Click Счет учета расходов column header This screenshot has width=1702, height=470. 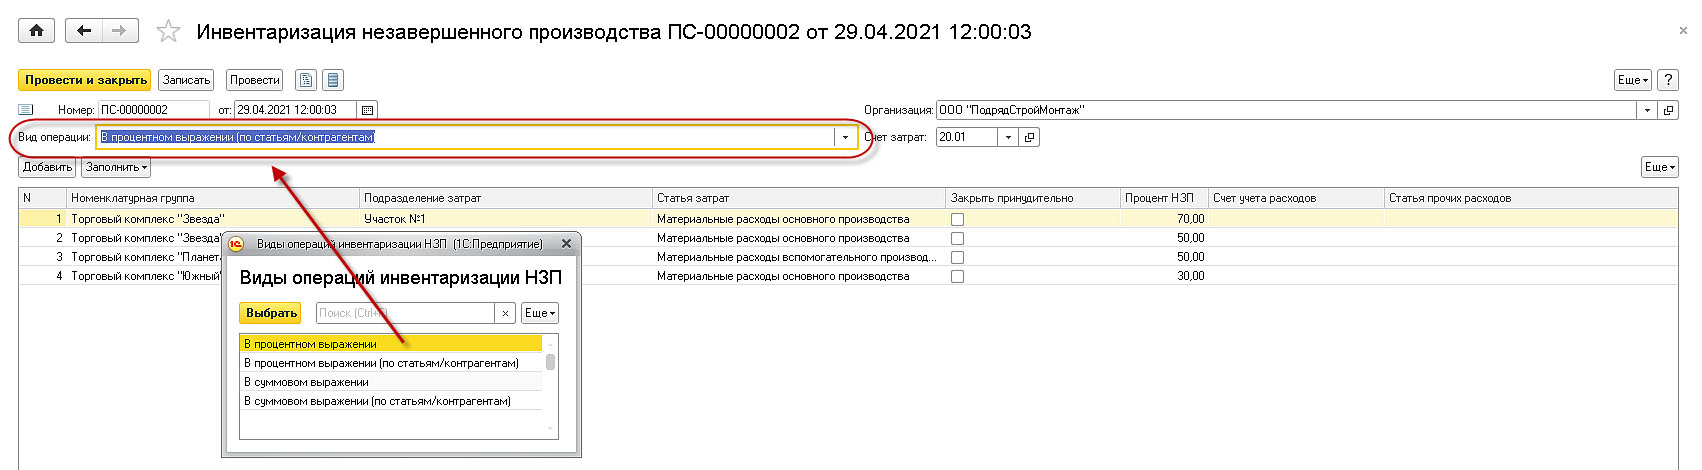click(1296, 198)
